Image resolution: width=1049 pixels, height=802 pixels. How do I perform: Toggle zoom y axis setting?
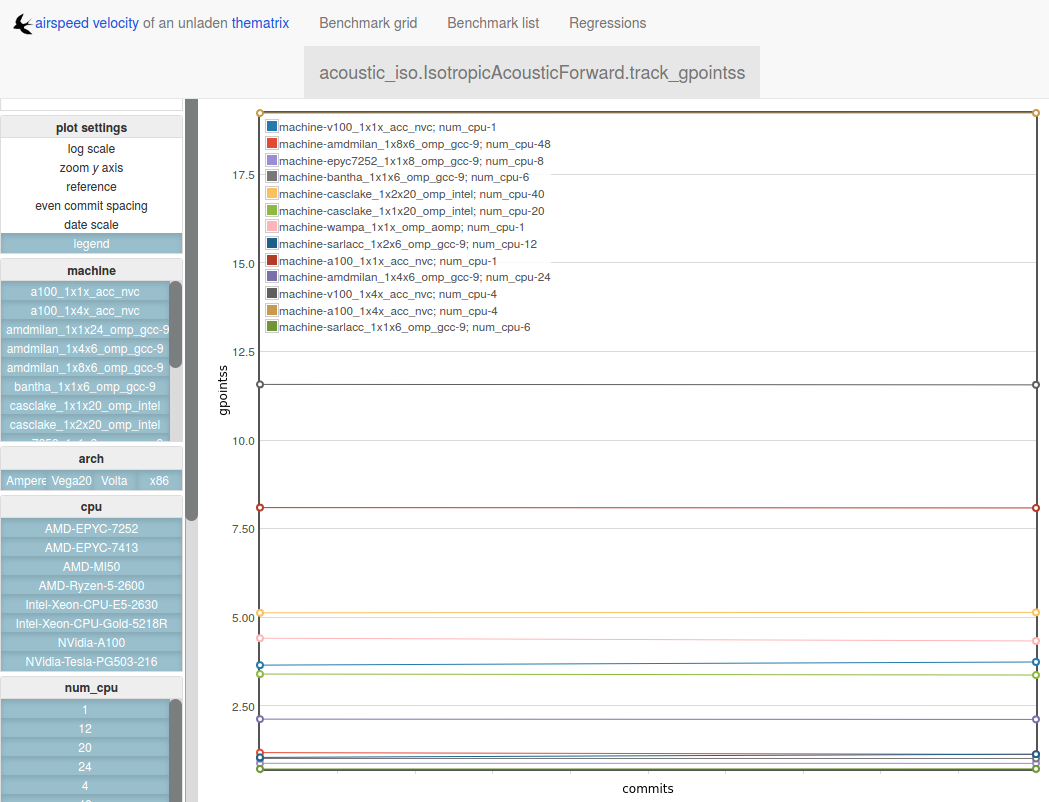92,168
